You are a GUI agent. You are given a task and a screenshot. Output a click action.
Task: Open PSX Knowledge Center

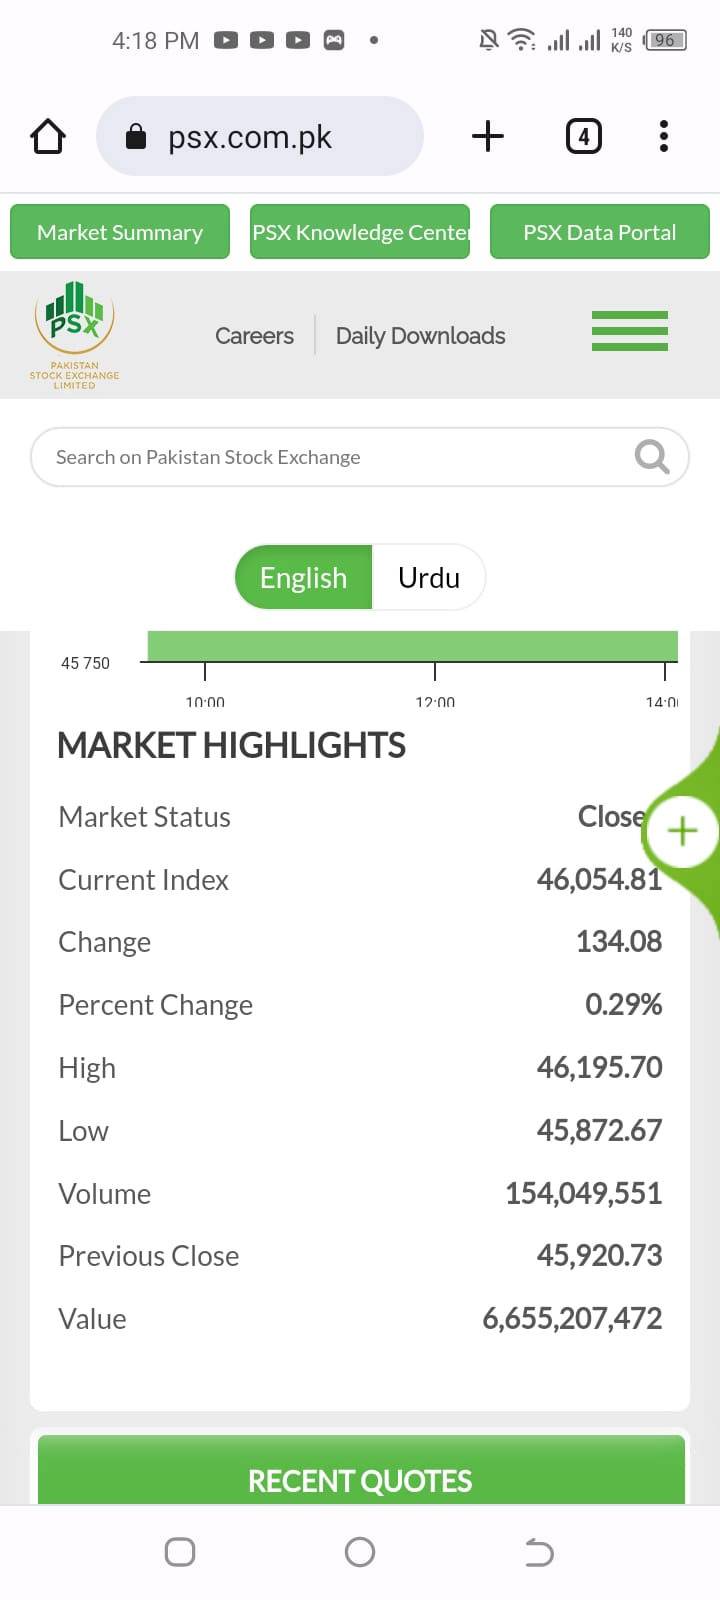360,232
